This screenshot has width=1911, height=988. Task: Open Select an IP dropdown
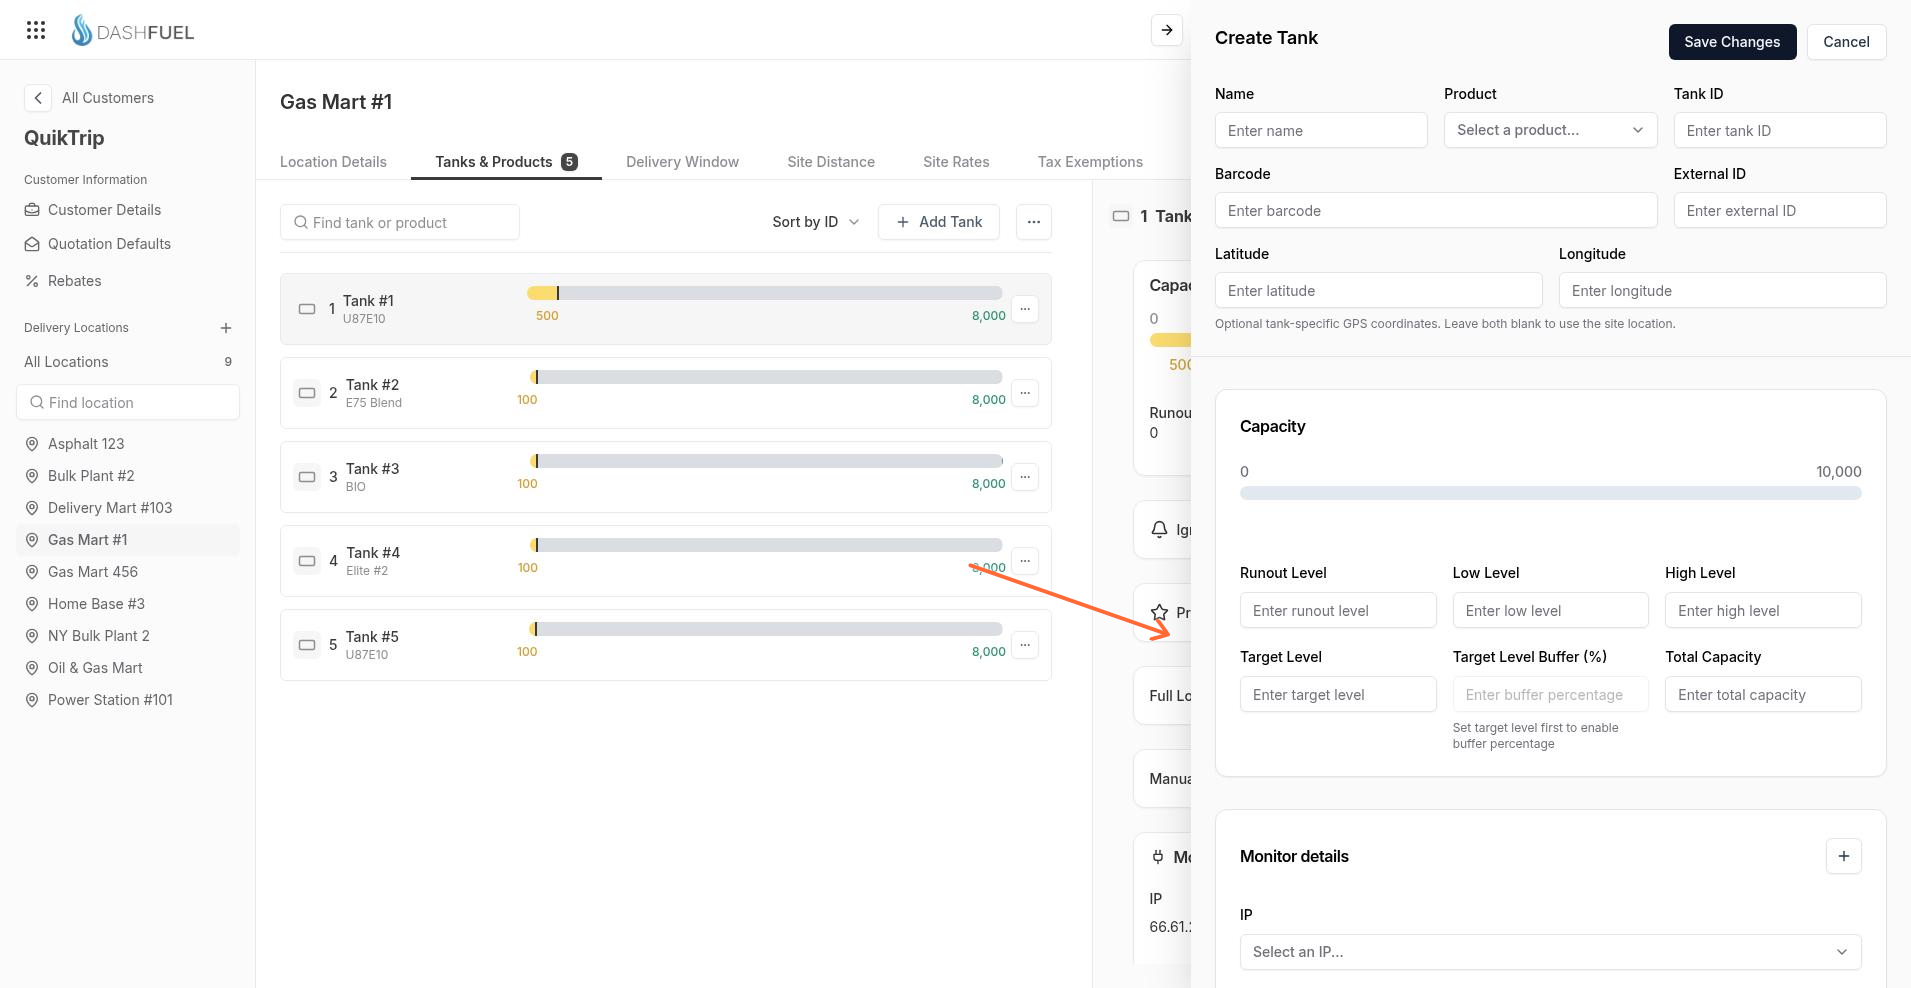click(1550, 952)
